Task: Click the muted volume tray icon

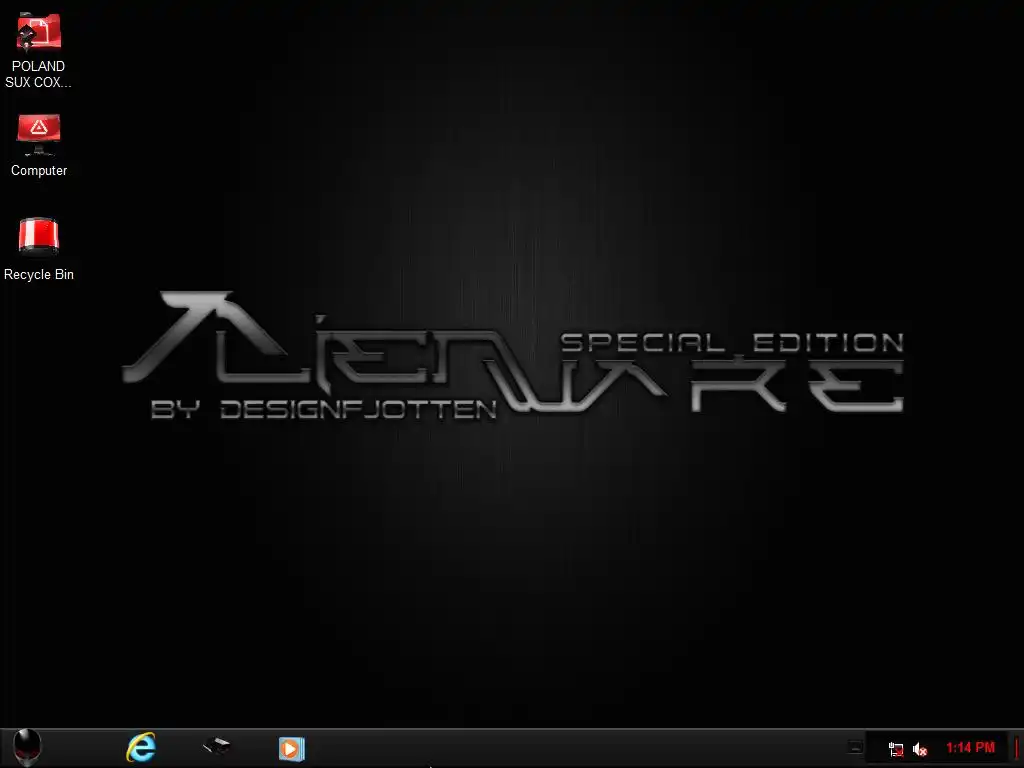Action: tap(920, 749)
